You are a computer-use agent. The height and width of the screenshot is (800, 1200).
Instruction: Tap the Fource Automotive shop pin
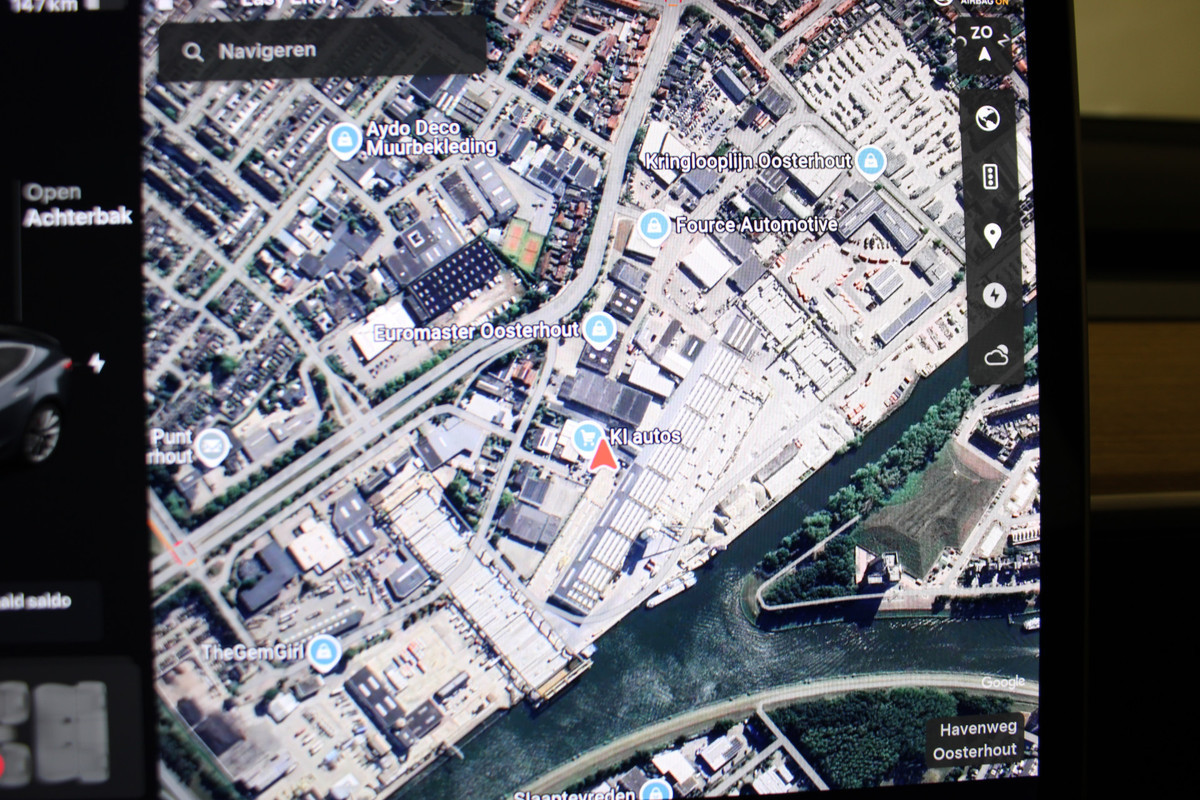(x=654, y=226)
